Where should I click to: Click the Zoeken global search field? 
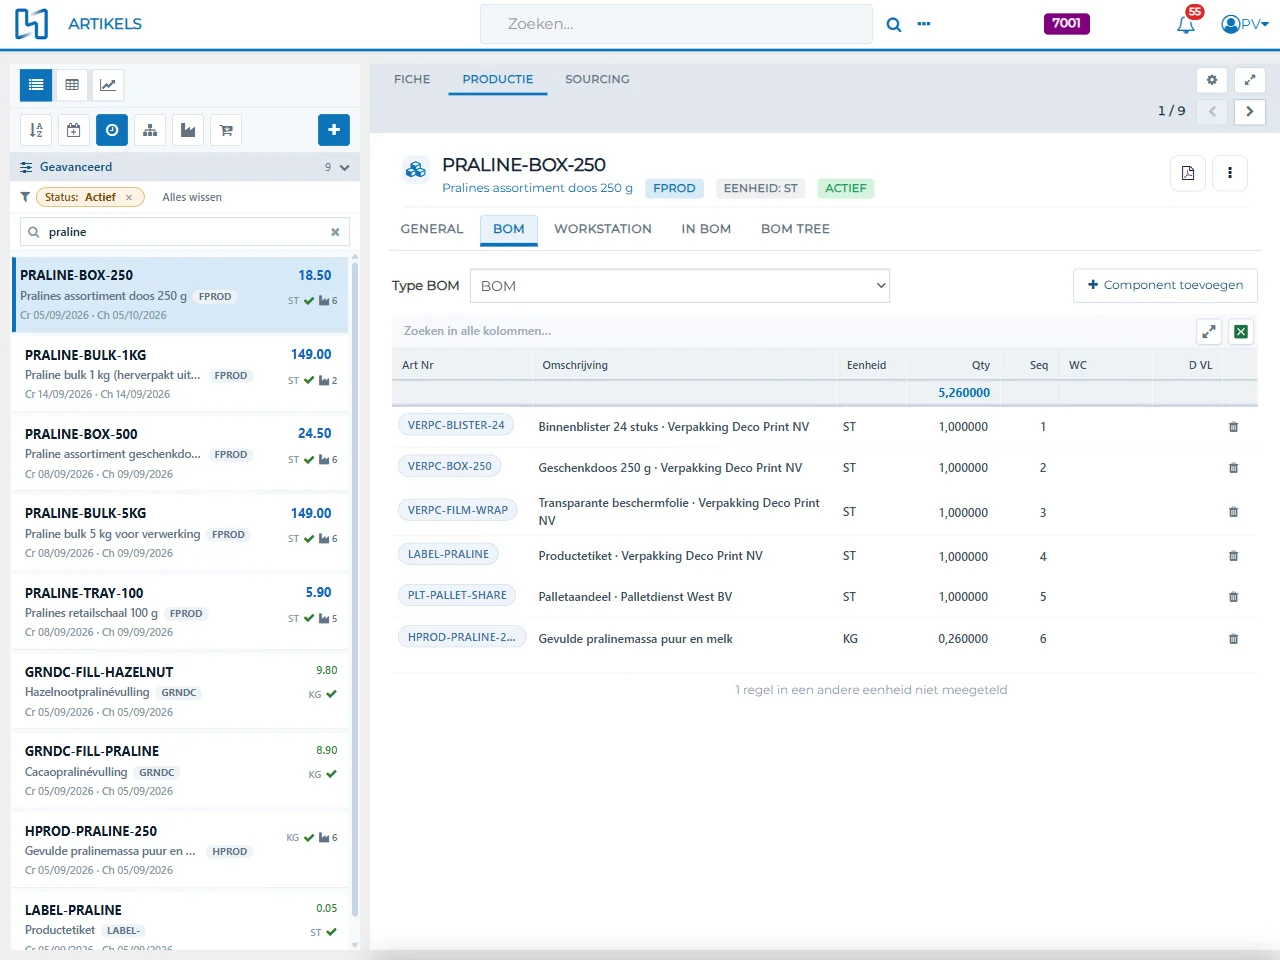tap(676, 24)
